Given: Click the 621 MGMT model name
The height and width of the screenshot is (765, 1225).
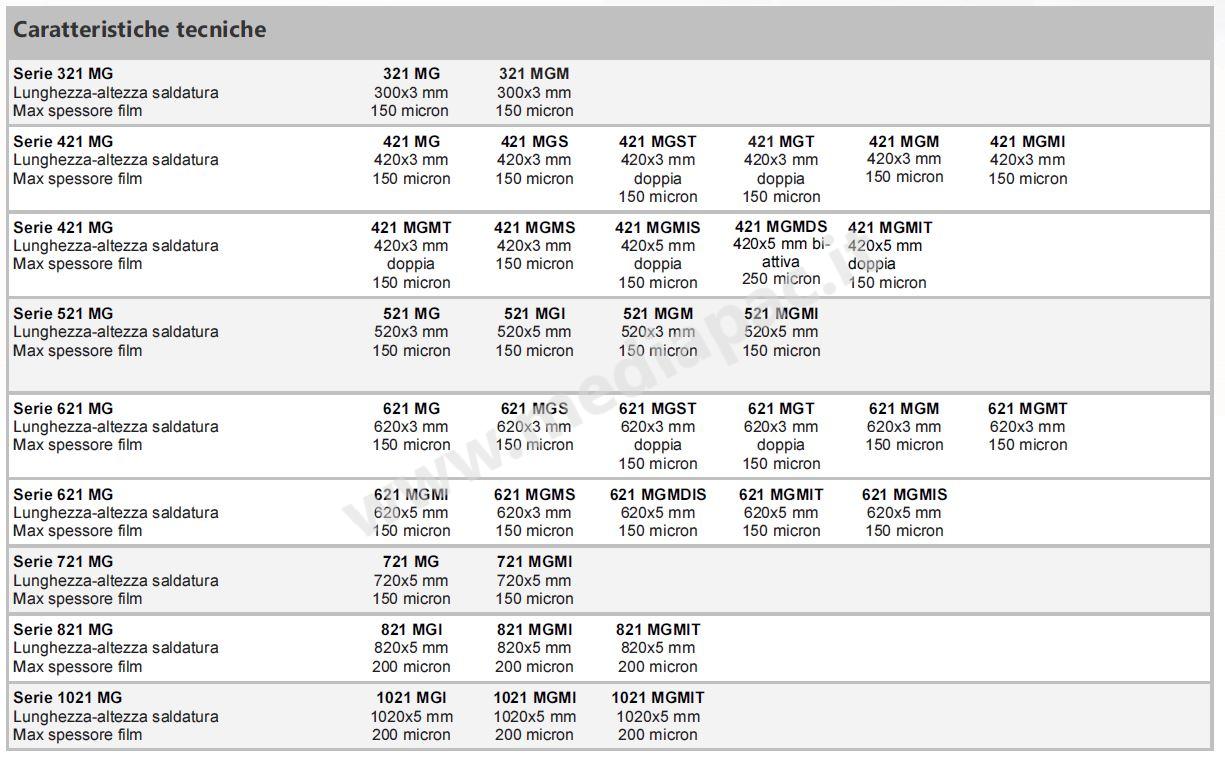Looking at the screenshot, I should pos(1027,409).
